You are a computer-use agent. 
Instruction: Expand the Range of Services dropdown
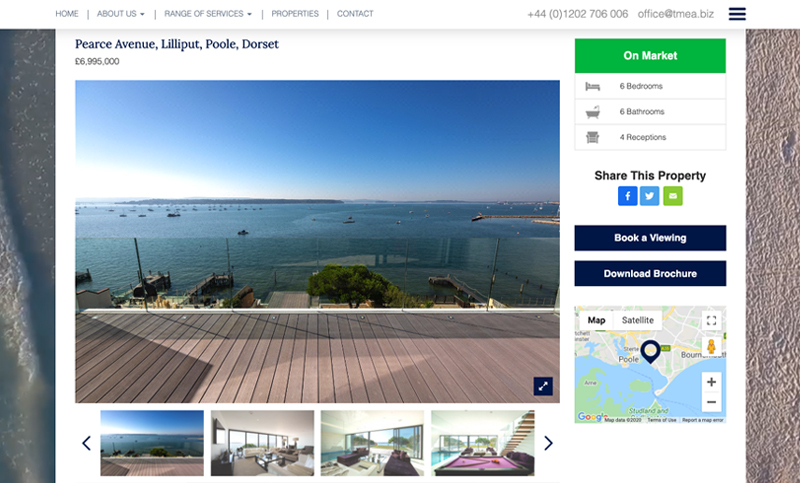[208, 14]
